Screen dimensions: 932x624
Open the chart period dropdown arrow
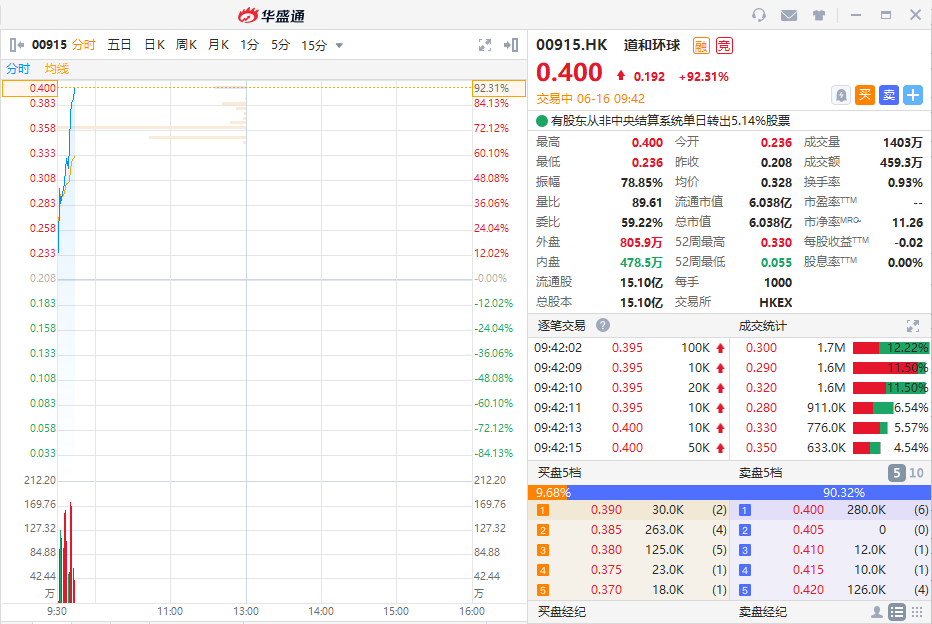339,45
